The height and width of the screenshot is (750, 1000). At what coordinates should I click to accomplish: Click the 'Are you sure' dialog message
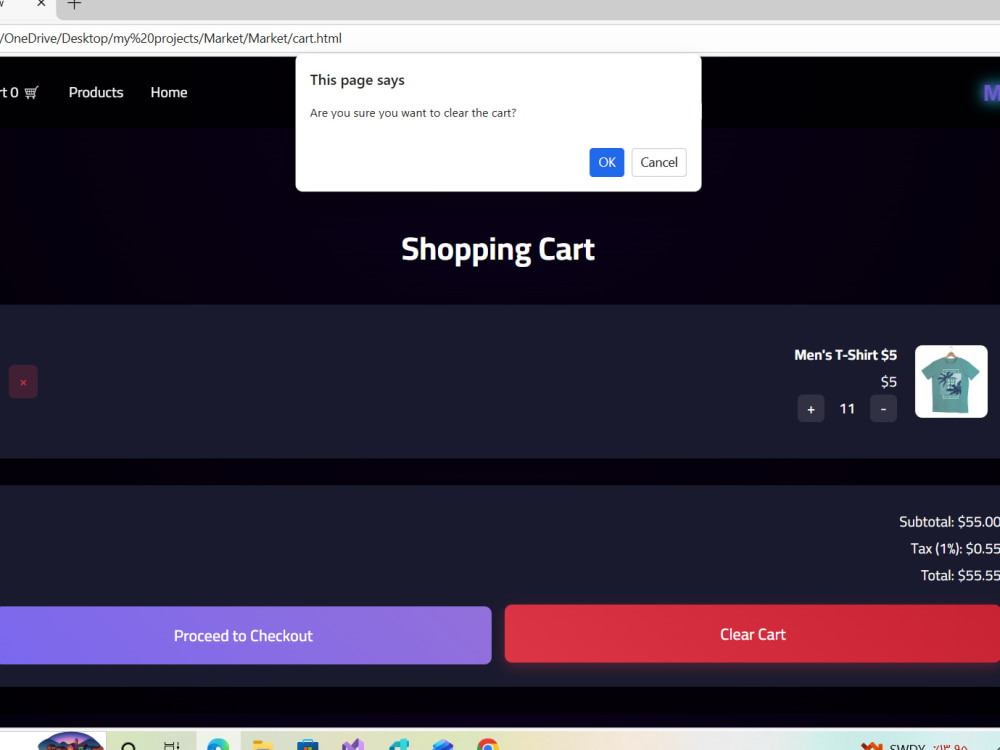[413, 113]
